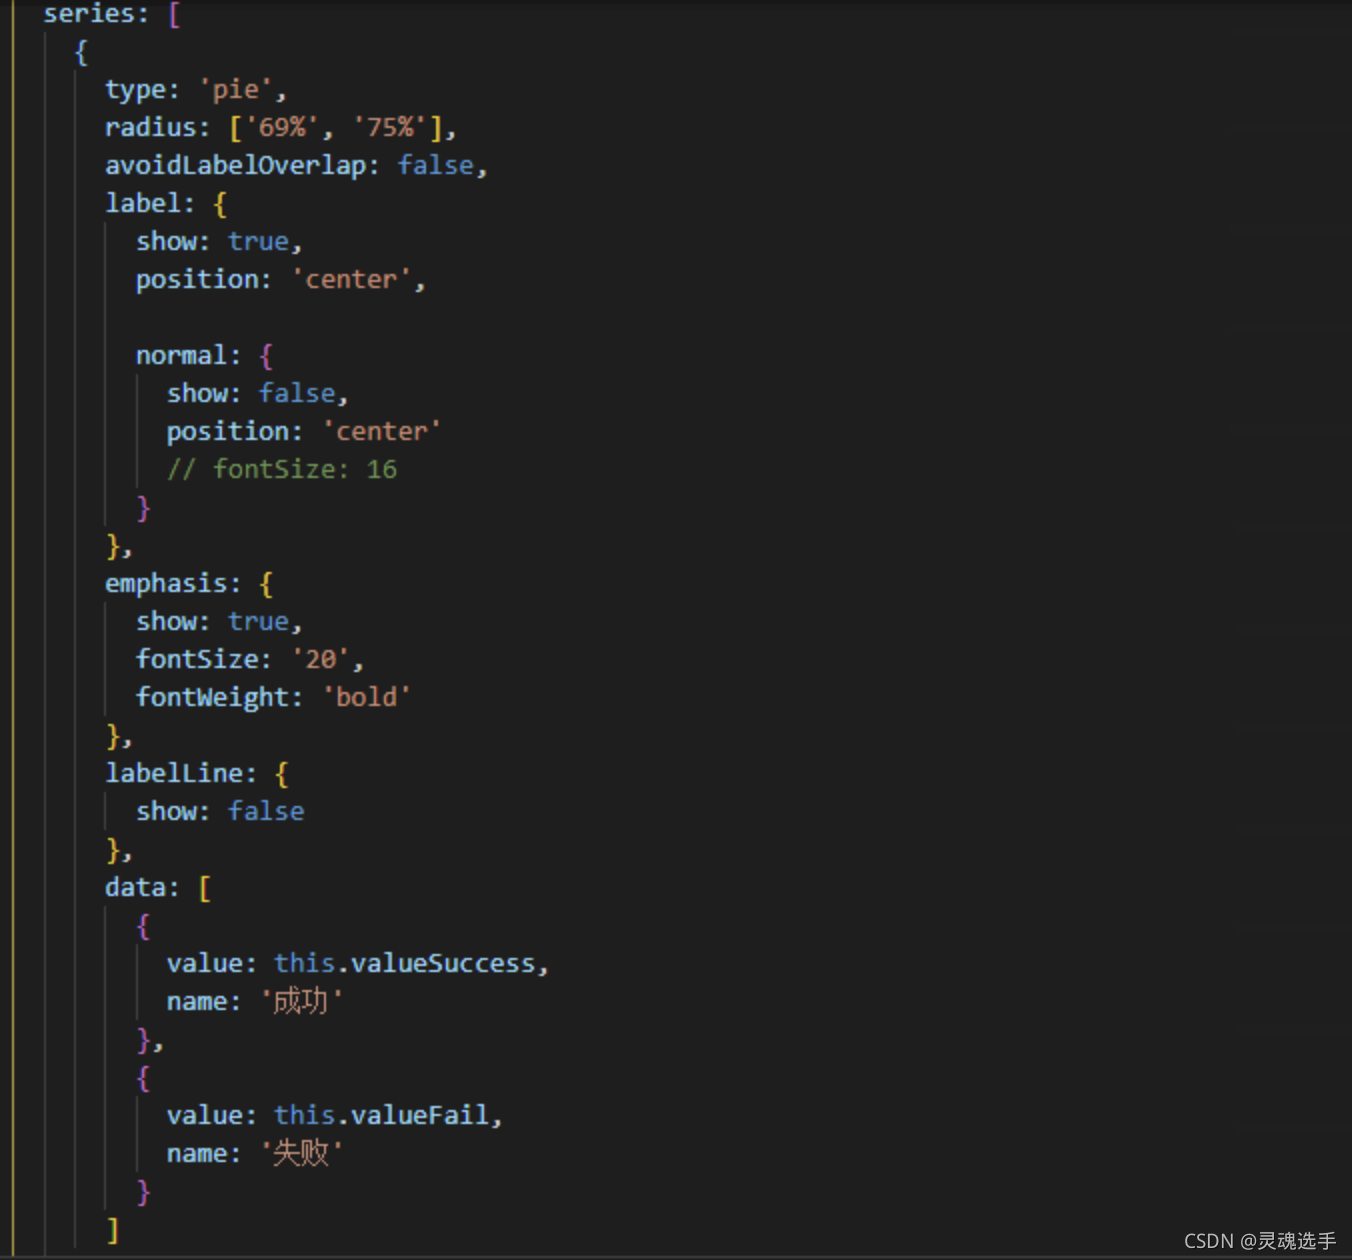Image resolution: width=1352 pixels, height=1260 pixels.
Task: Click the opening bracket after 'series:'
Action: click(174, 14)
